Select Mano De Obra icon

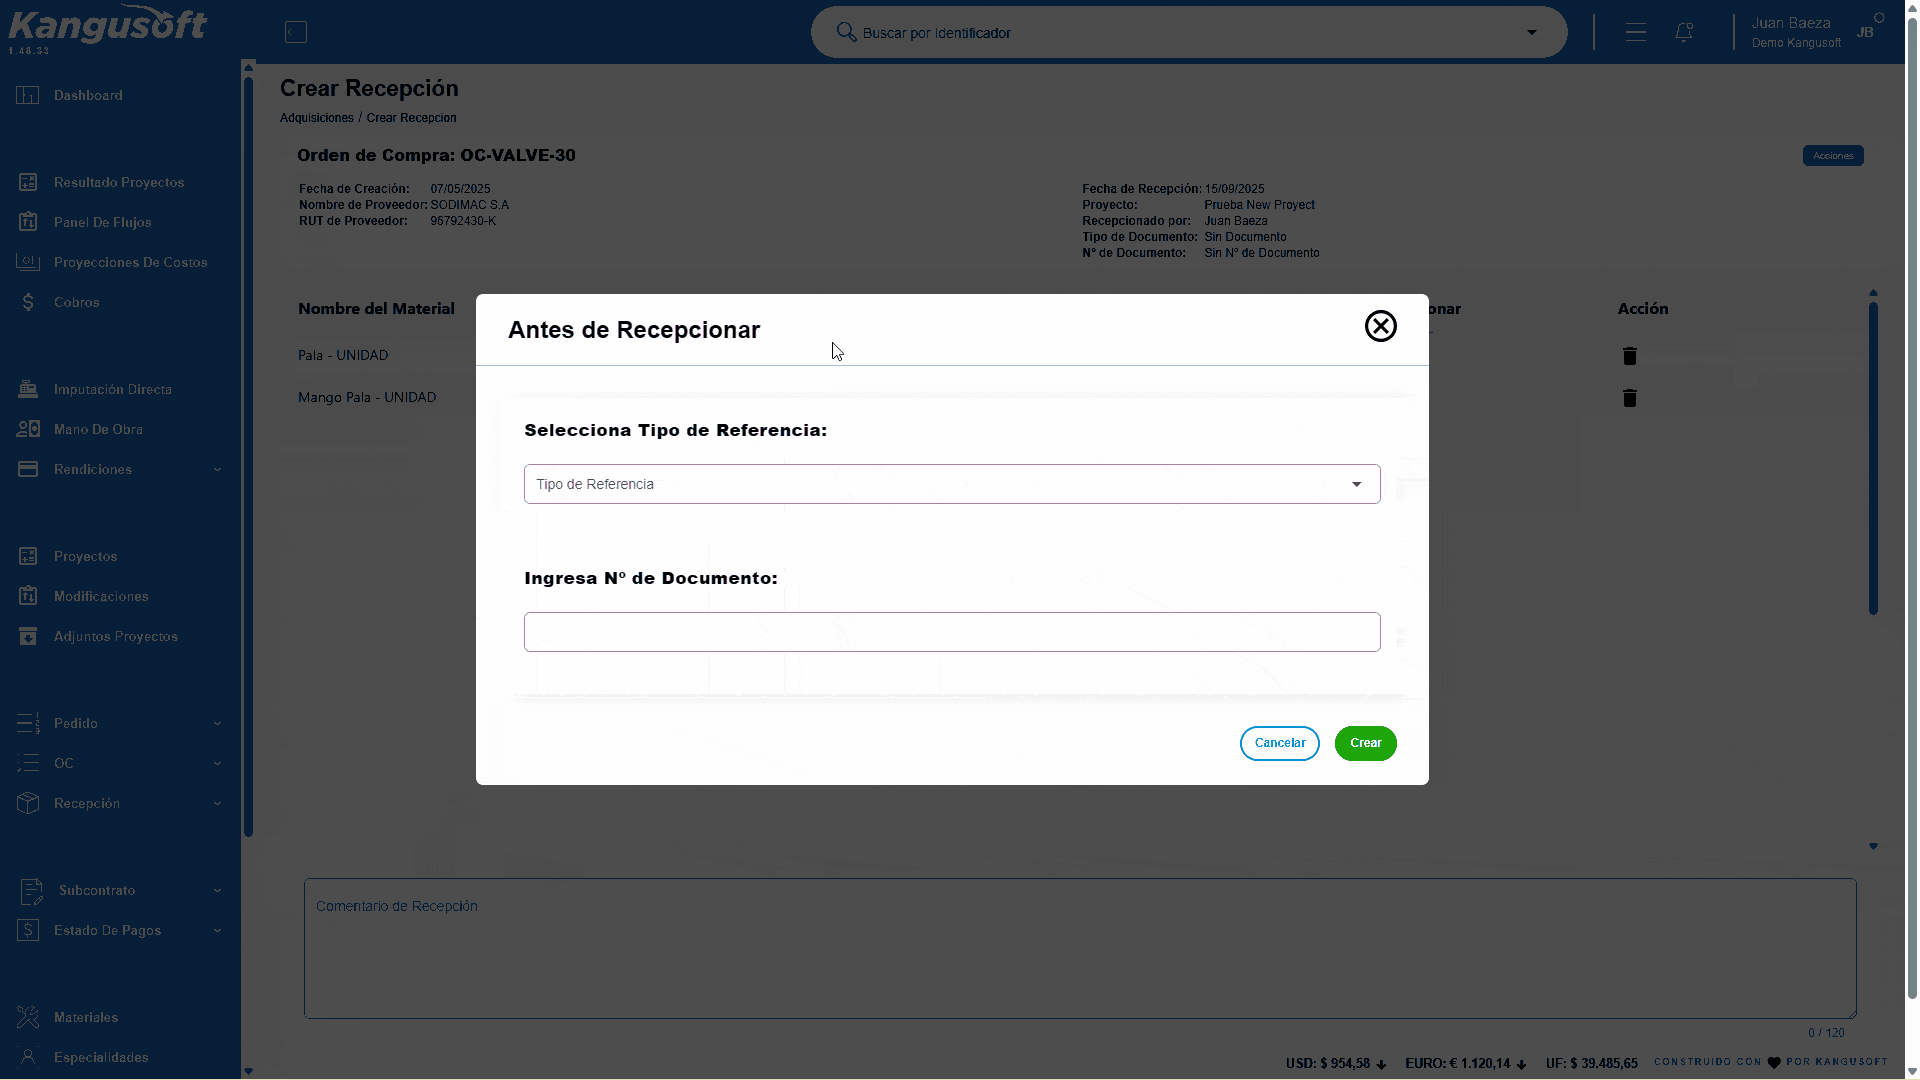click(x=28, y=429)
